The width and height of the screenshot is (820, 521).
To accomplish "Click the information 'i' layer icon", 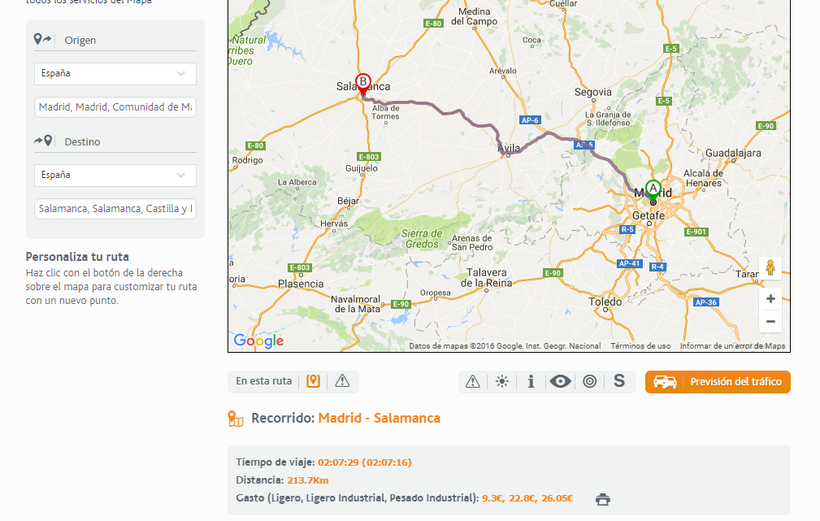I will tap(530, 381).
